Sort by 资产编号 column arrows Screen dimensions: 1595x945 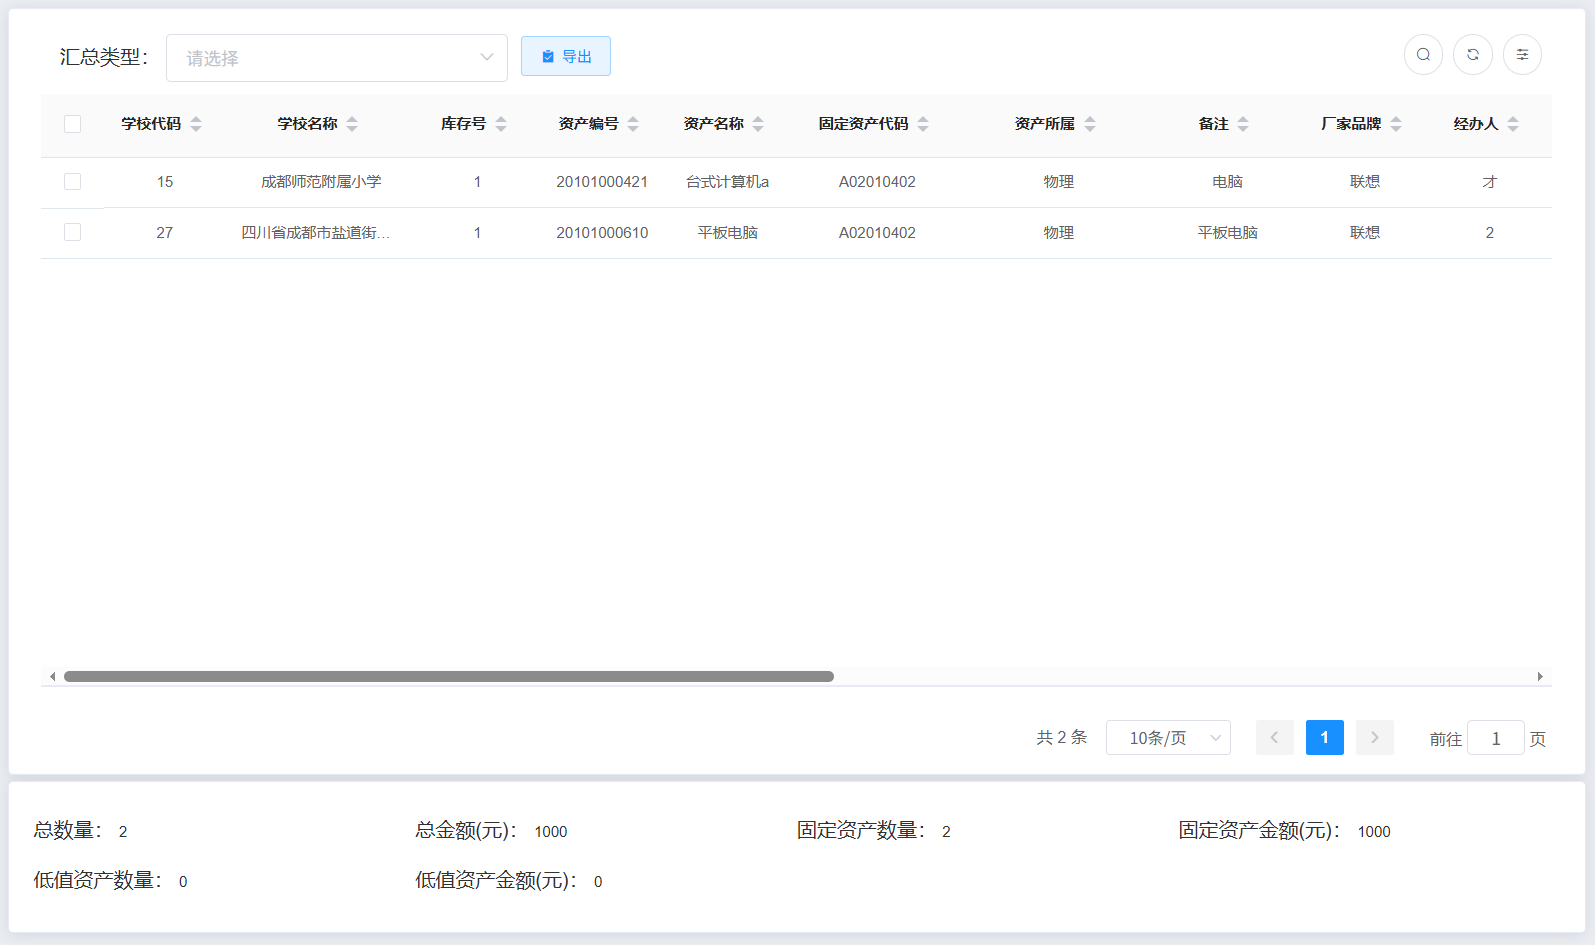click(633, 124)
